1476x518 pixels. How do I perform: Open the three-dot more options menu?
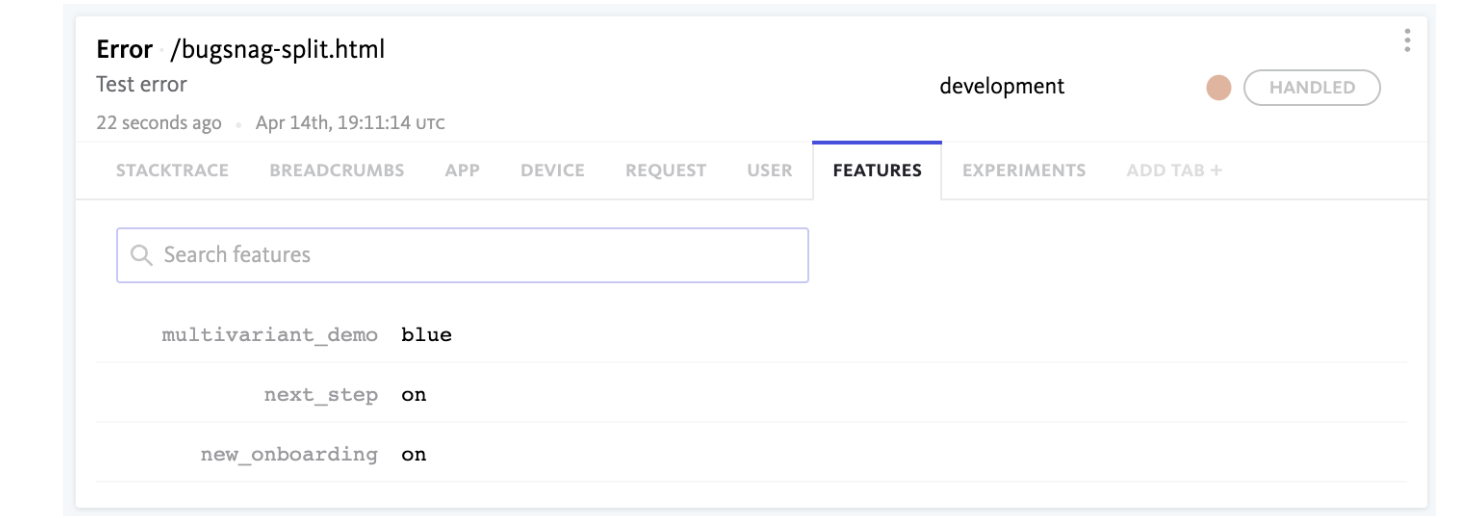click(x=1408, y=40)
